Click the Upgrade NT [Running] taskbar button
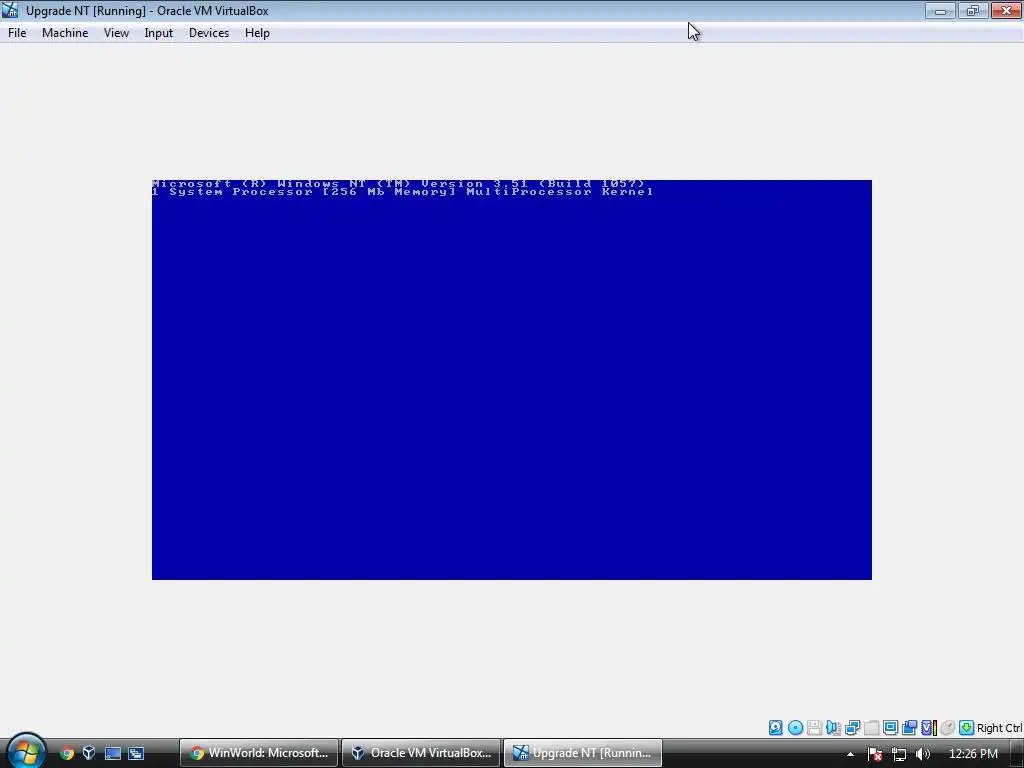Viewport: 1024px width, 768px height. click(583, 753)
